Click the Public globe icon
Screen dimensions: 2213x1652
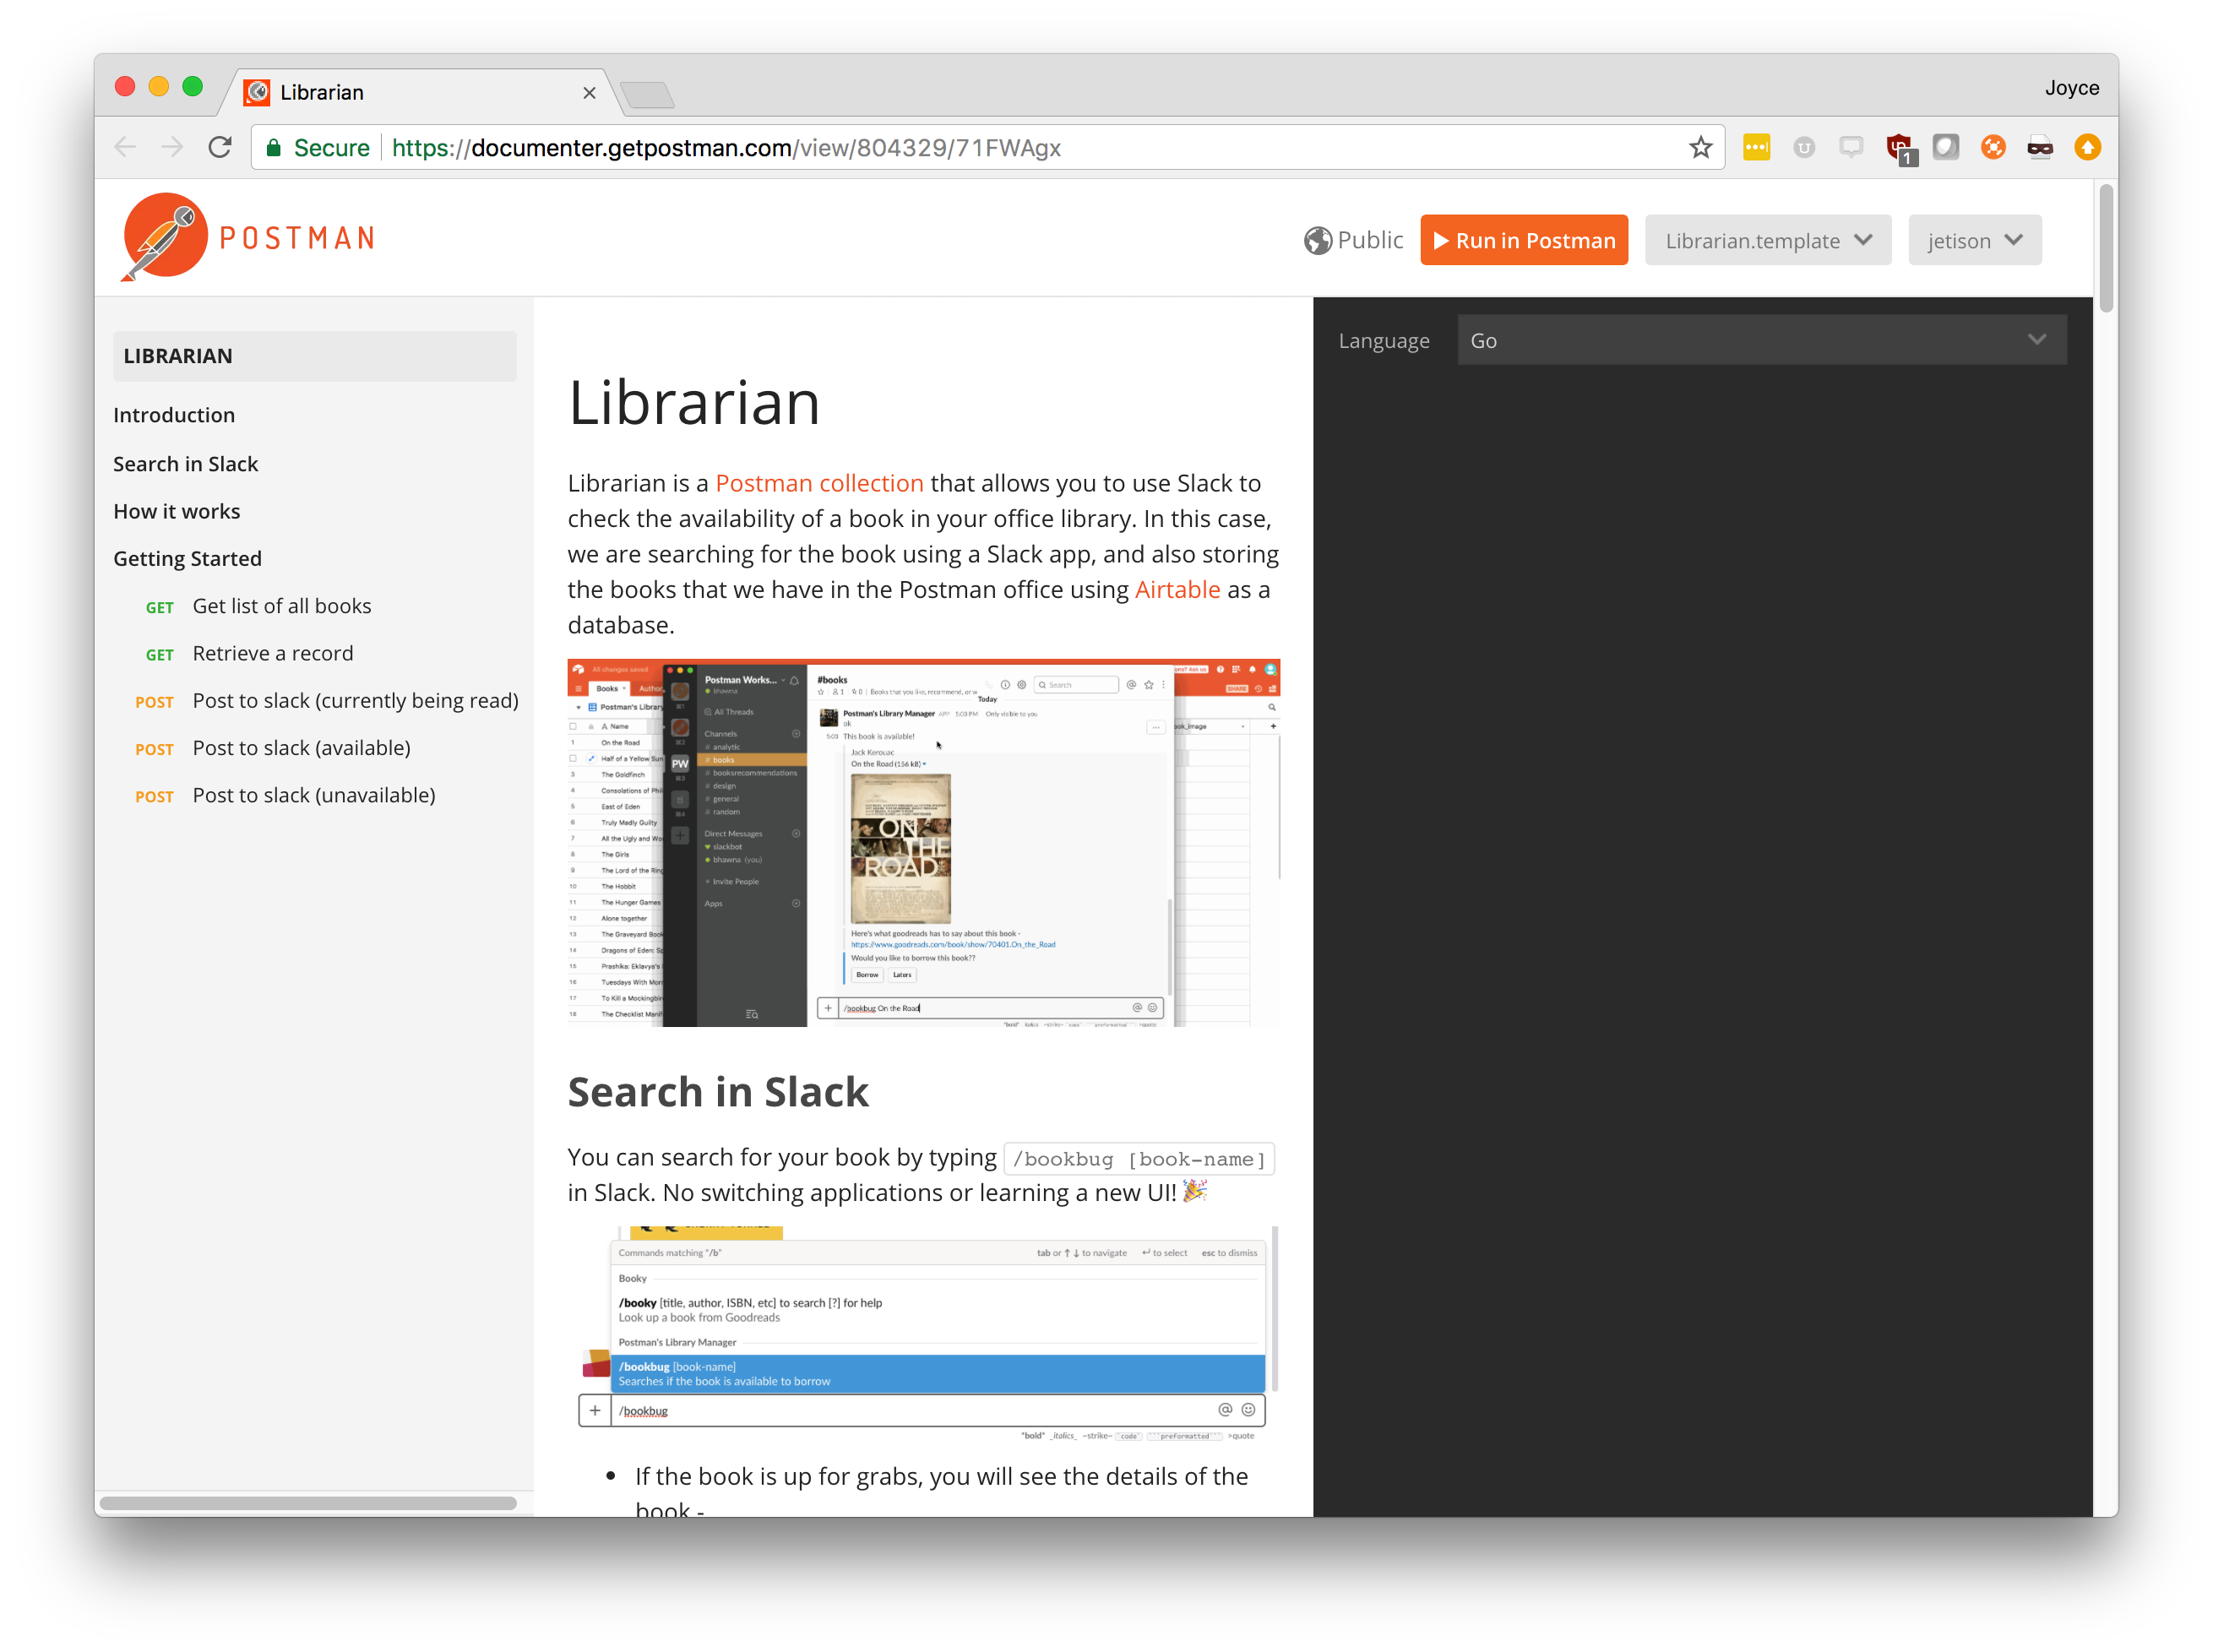[x=1317, y=240]
